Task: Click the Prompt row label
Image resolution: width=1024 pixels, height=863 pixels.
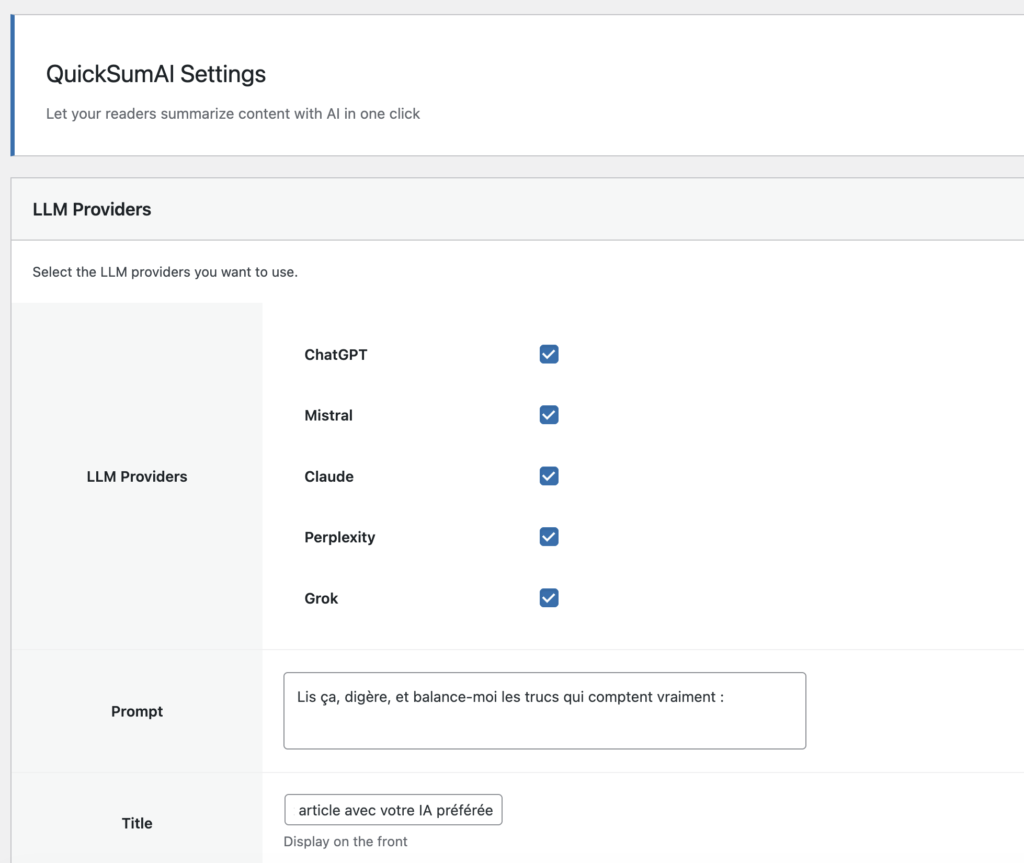Action: coord(136,711)
